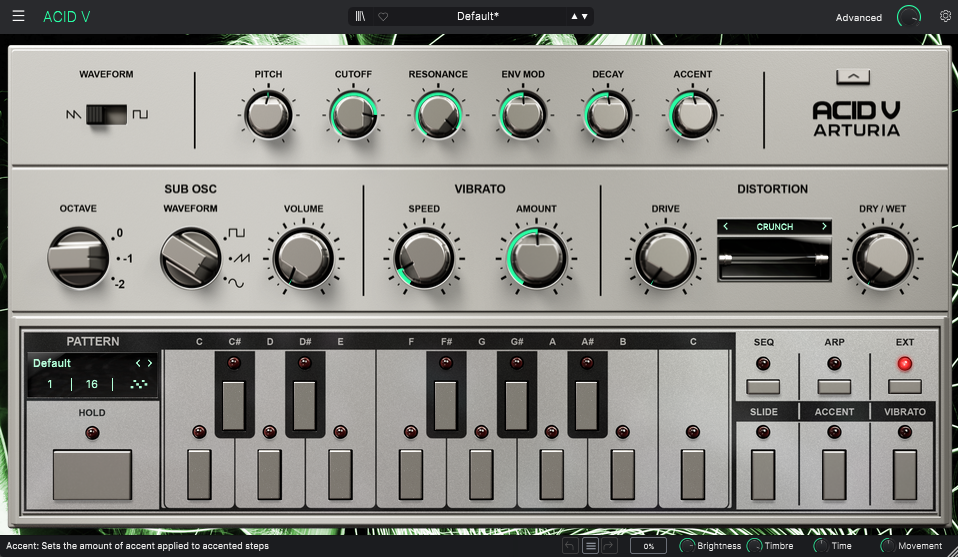Click the Brightness macro knob
The image size is (958, 557).
tap(687, 545)
